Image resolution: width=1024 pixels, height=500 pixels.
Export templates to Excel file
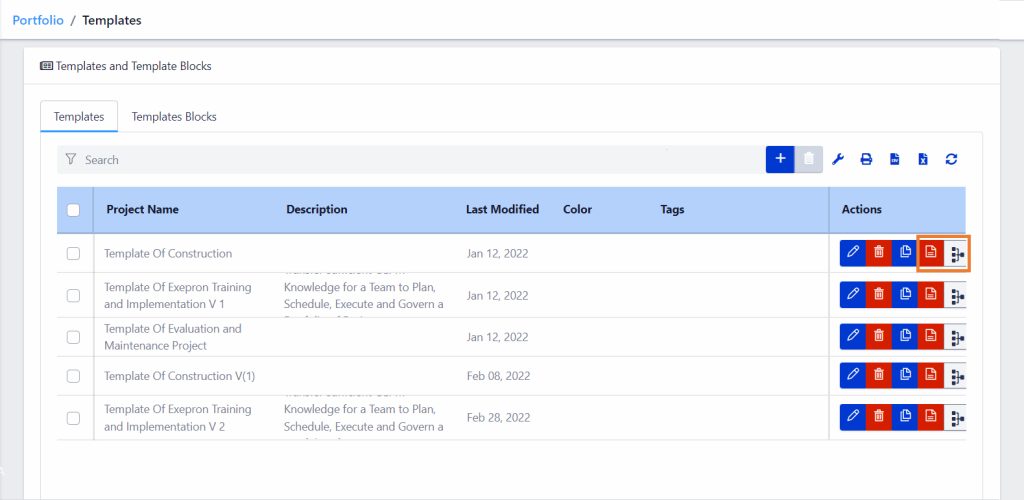(x=923, y=159)
